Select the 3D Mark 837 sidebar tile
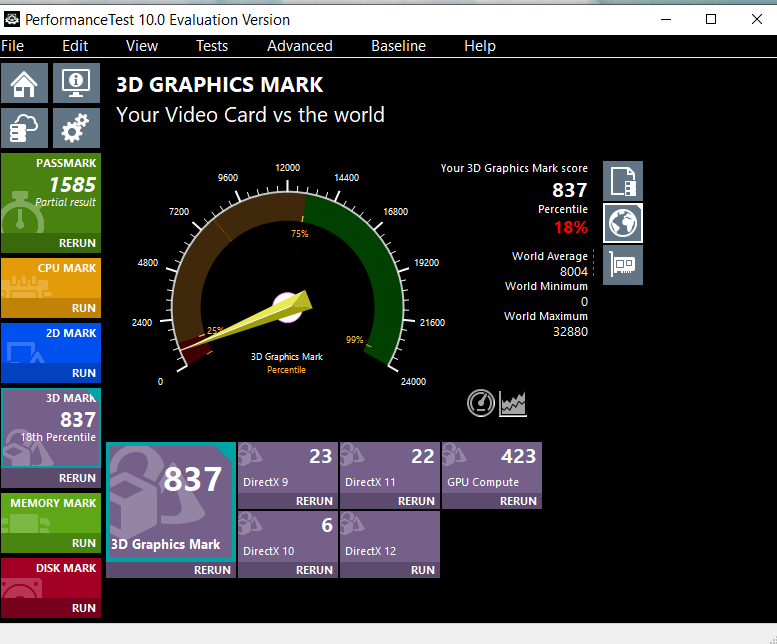Screen dimensions: 777x644 [51, 429]
